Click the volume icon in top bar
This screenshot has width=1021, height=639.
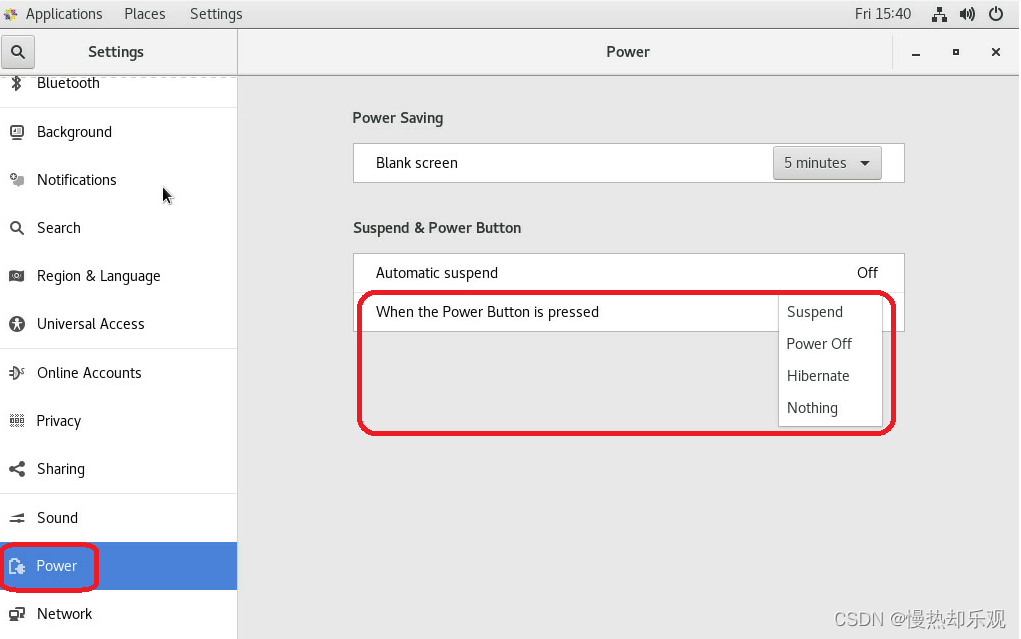coord(966,14)
